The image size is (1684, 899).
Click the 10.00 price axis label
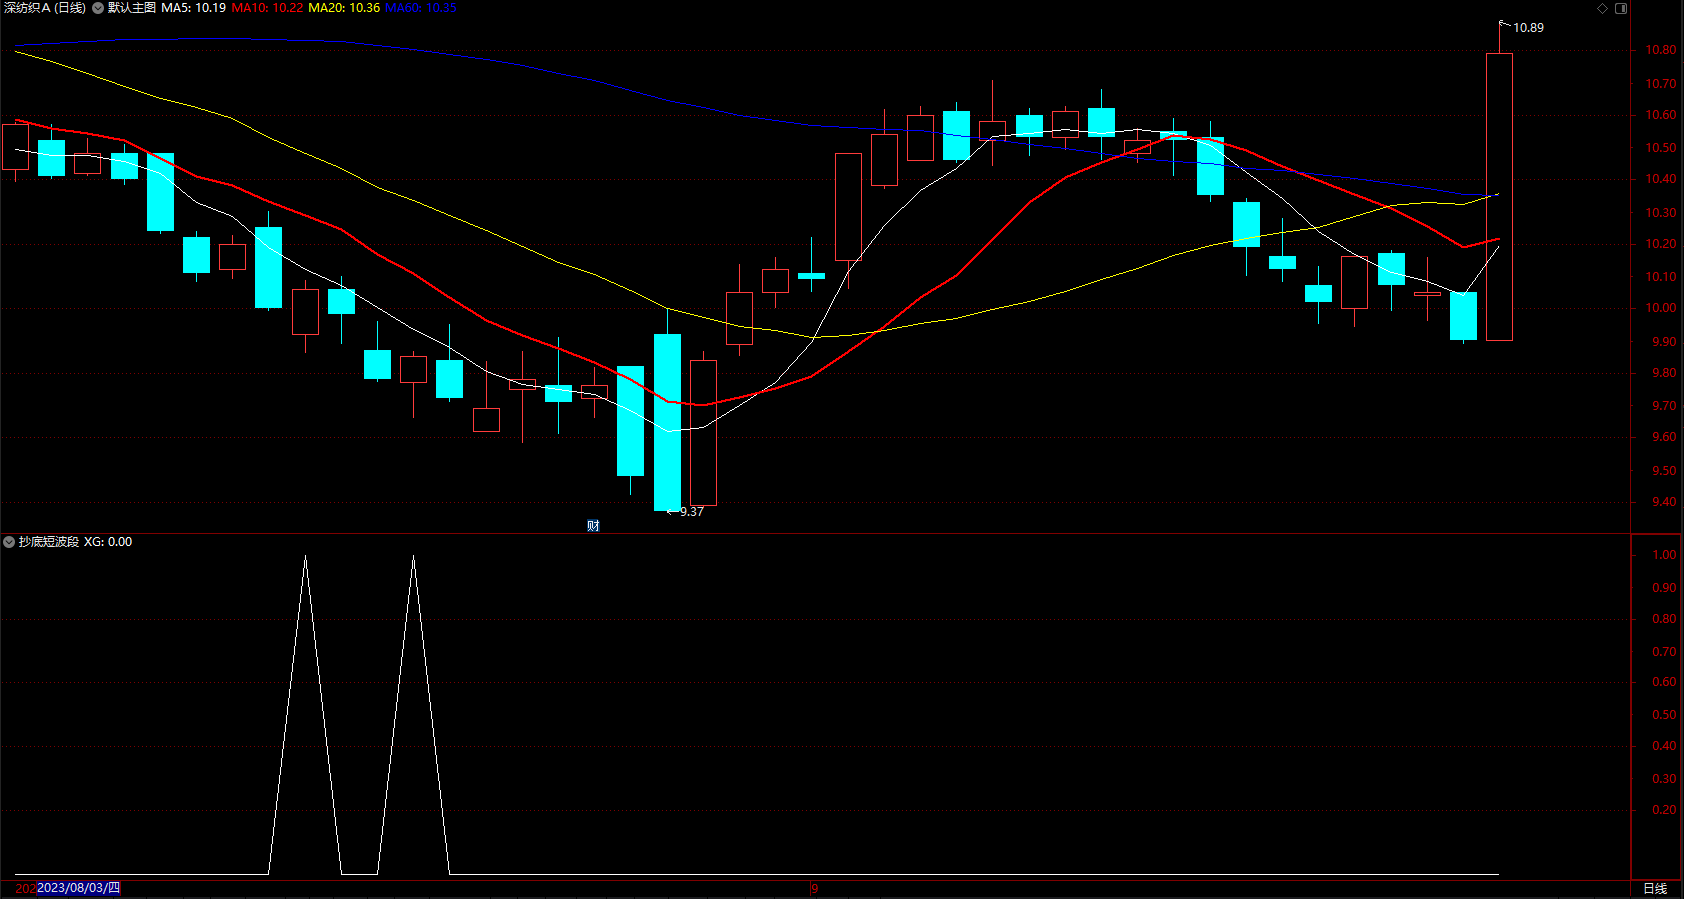click(x=1661, y=308)
